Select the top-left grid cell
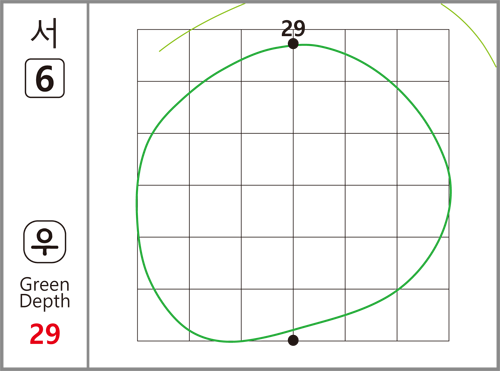This screenshot has width=500, height=371. coord(163,55)
